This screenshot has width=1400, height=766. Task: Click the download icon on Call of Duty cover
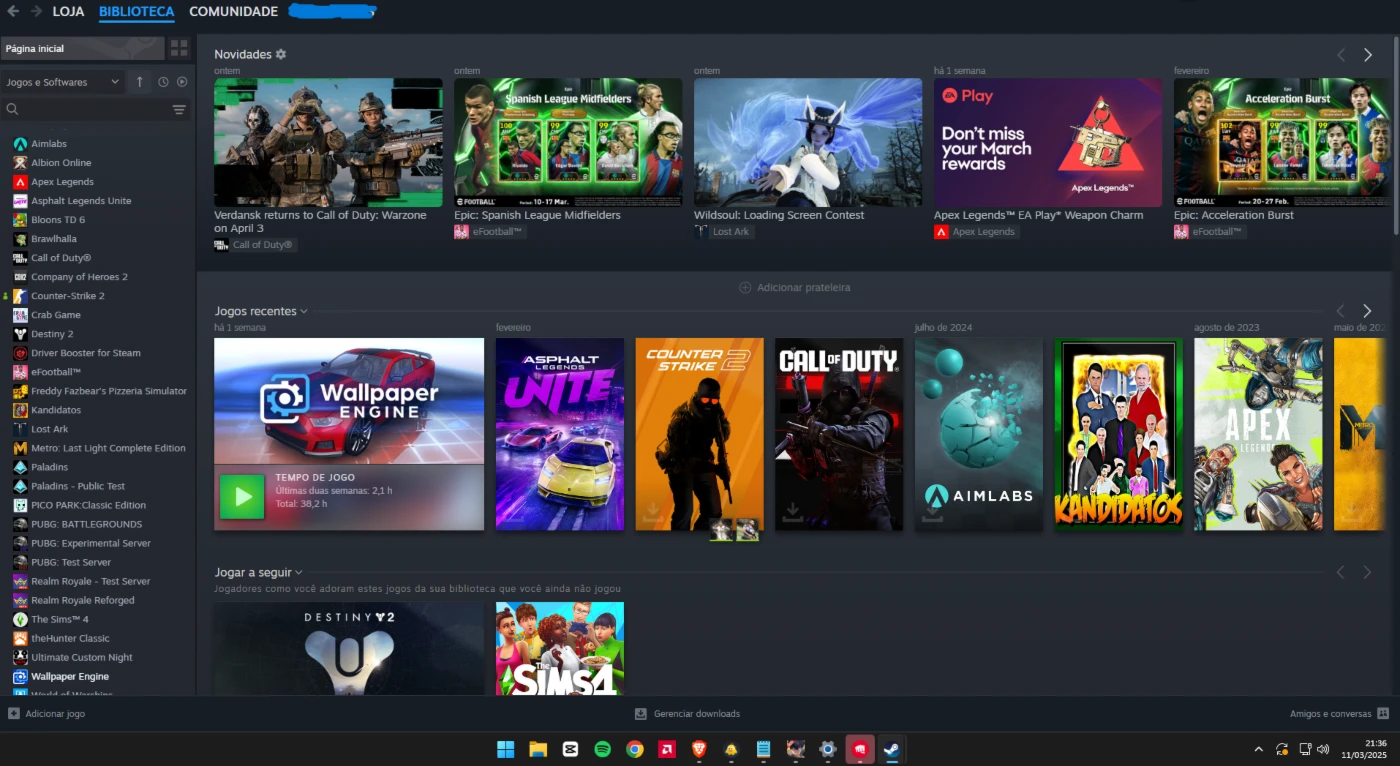[792, 513]
